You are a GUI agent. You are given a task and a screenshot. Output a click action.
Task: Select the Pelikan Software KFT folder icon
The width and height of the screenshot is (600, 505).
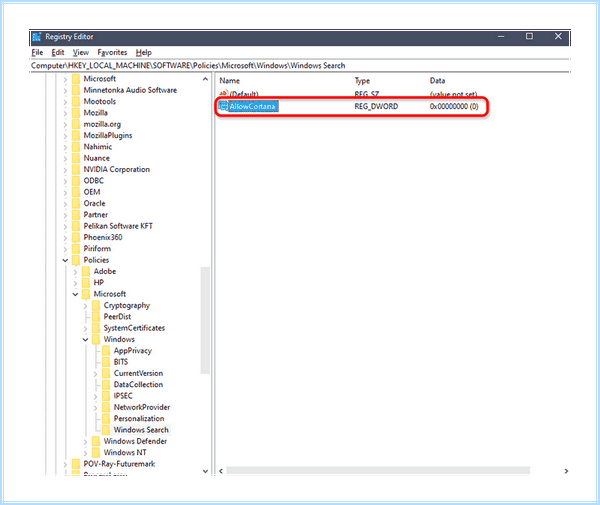click(76, 226)
